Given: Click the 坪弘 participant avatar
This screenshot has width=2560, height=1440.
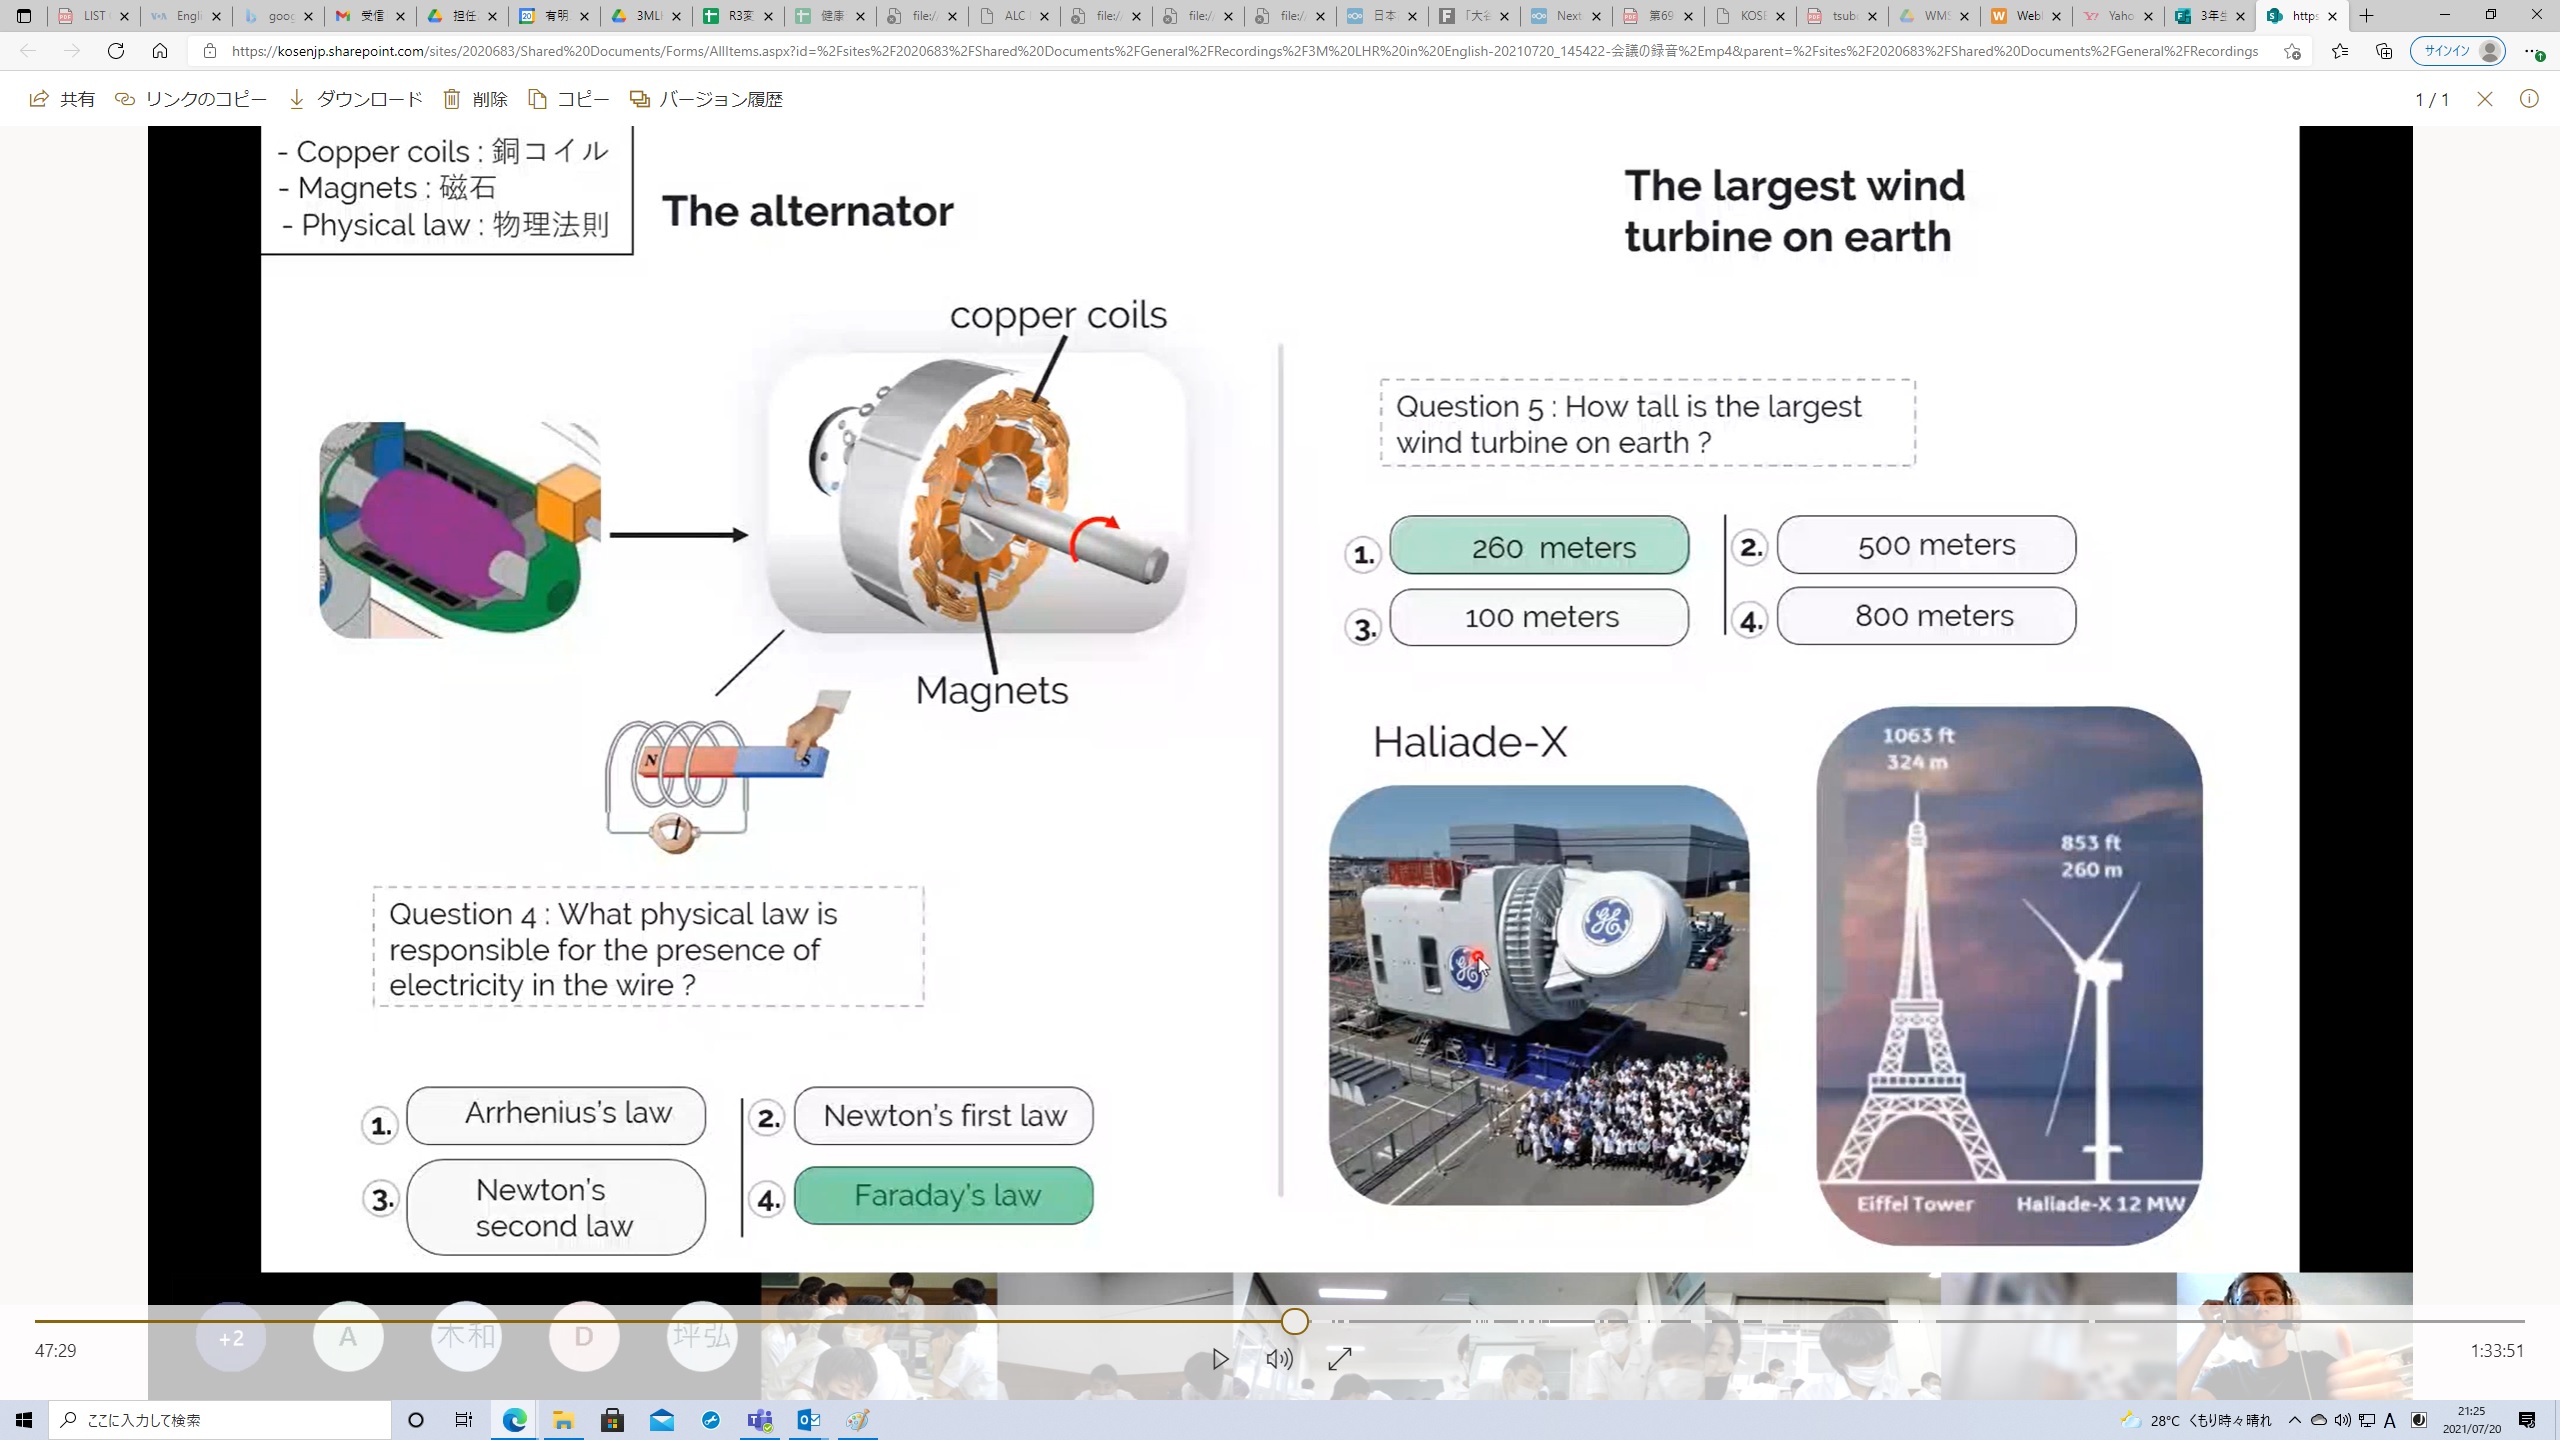Looking at the screenshot, I should point(702,1337).
